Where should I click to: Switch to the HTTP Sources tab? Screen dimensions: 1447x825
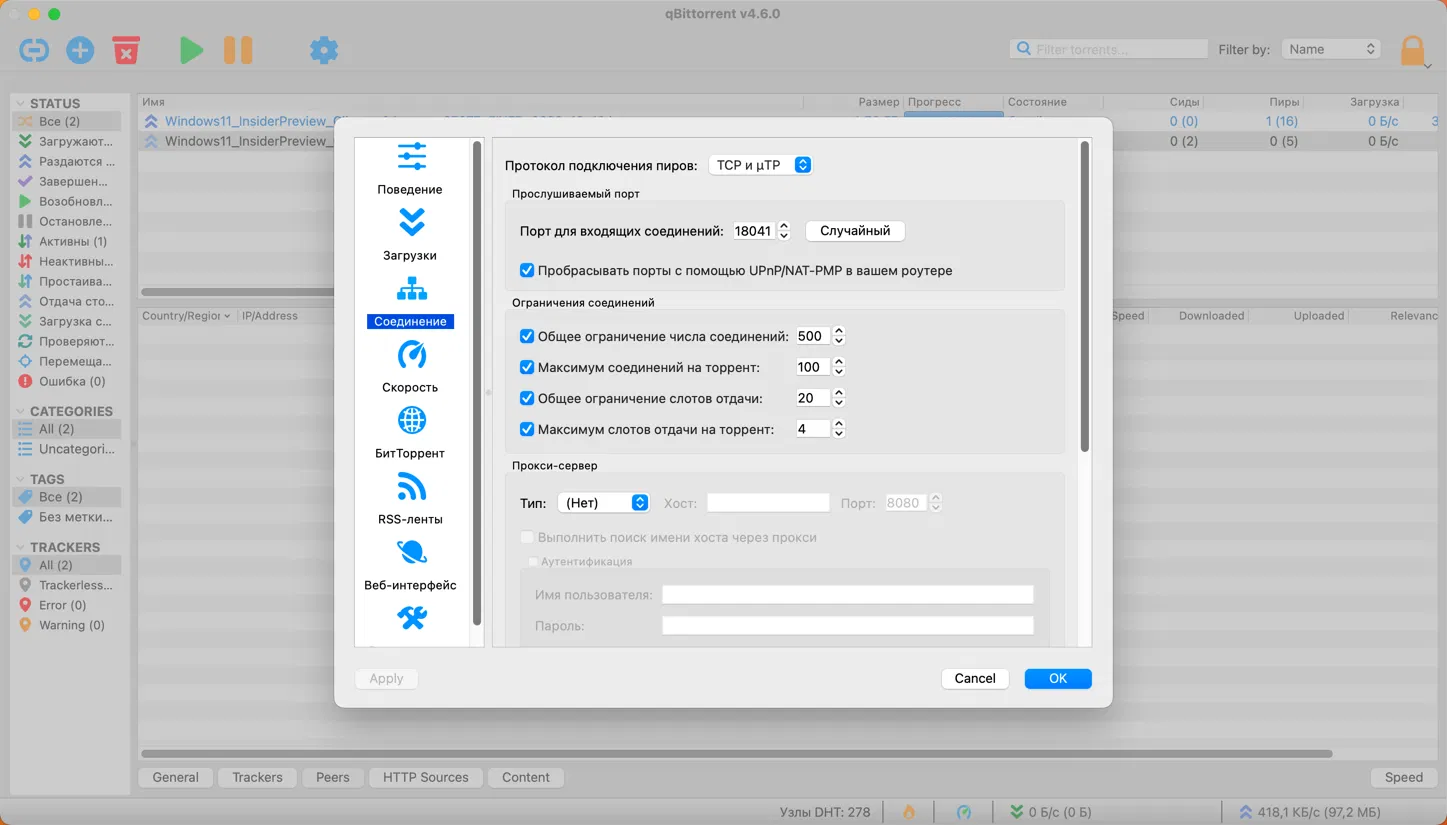[426, 777]
